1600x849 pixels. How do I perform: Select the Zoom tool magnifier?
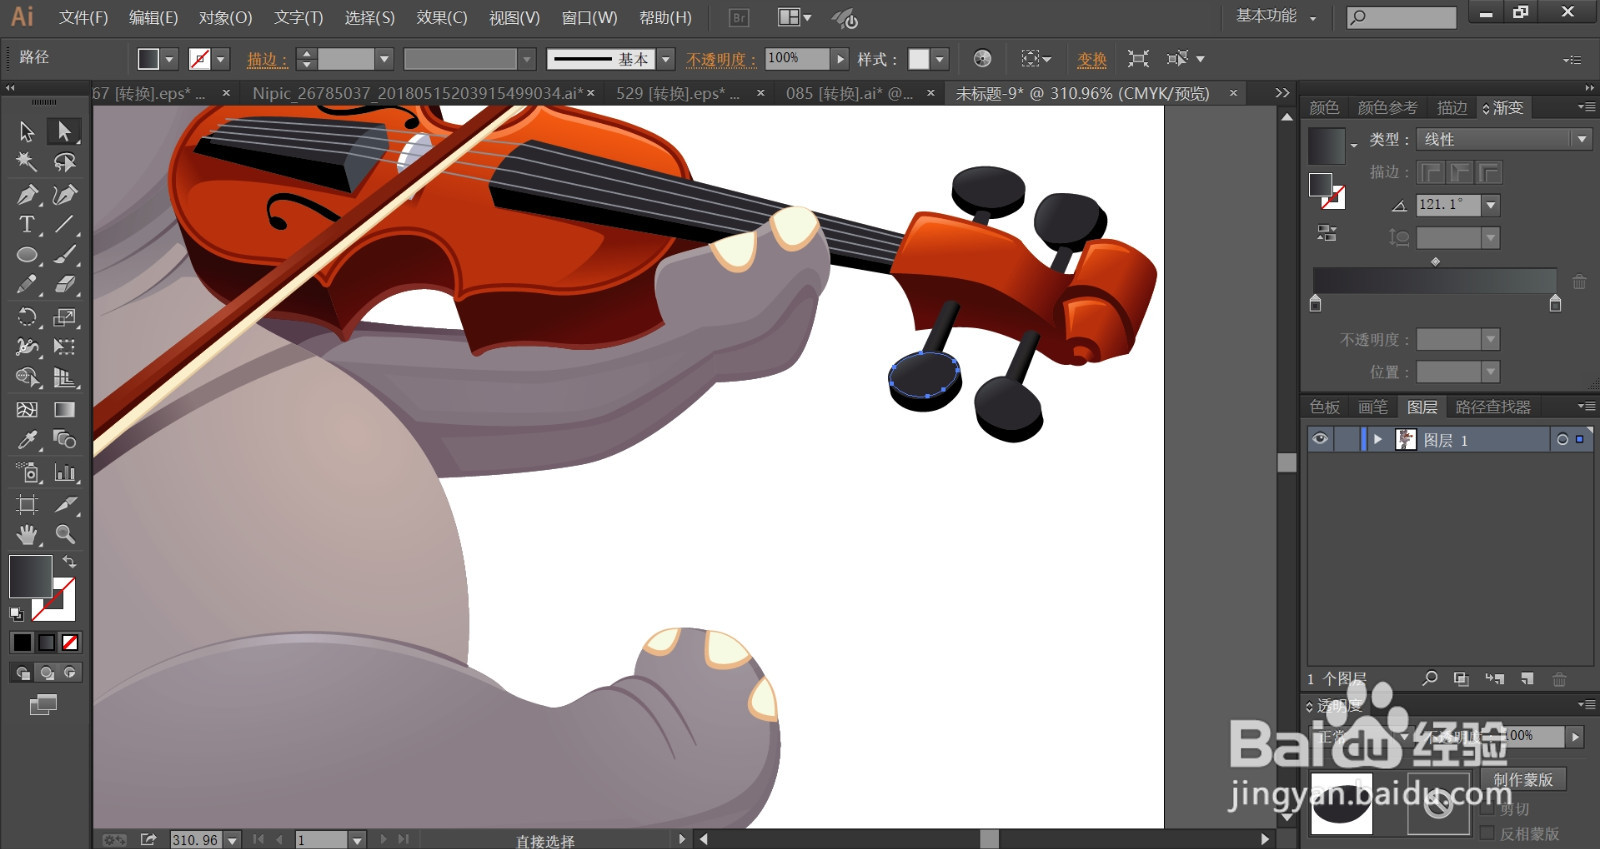pyautogui.click(x=64, y=534)
